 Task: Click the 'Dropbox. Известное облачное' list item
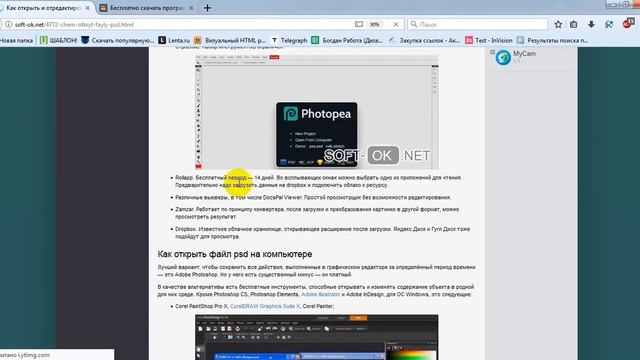tap(322, 233)
